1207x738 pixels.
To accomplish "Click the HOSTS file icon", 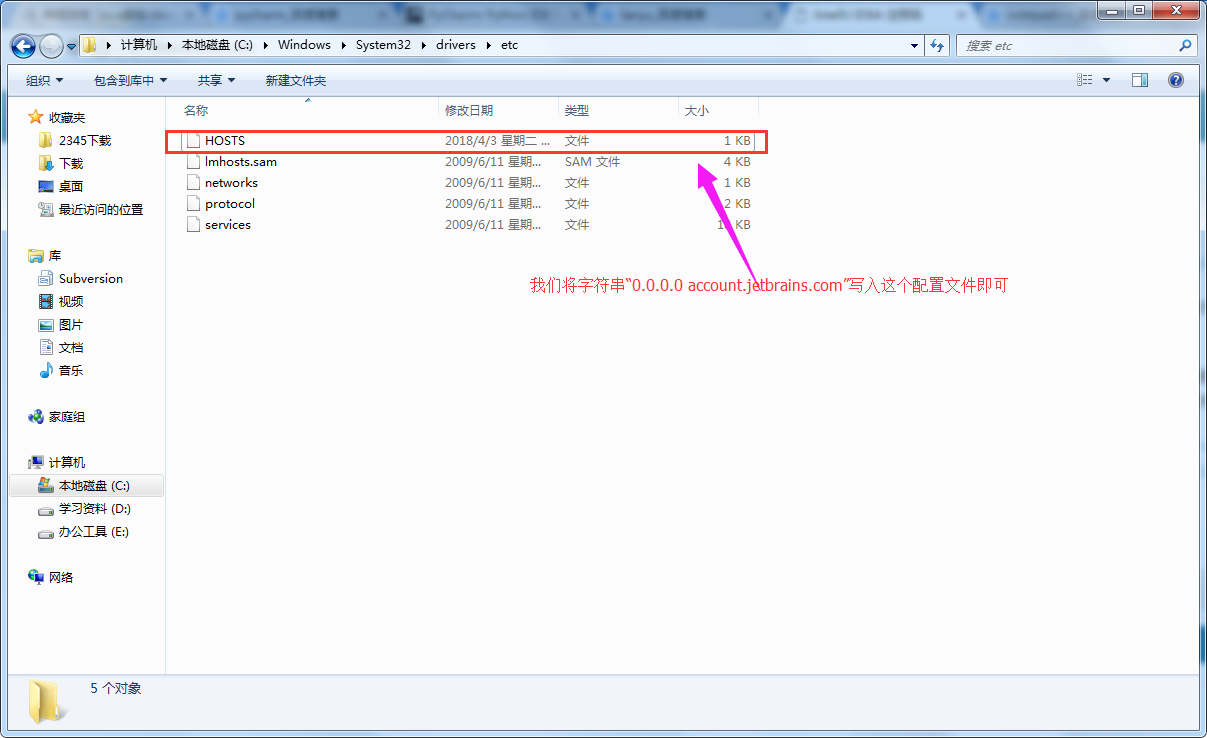I will tap(193, 141).
